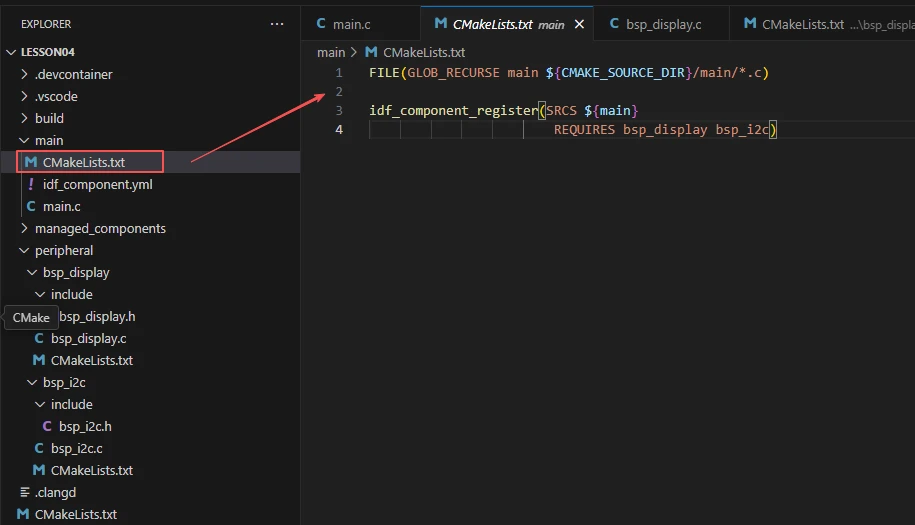Click line number 2 in the editor gutter
This screenshot has height=525, width=915.
tap(339, 91)
